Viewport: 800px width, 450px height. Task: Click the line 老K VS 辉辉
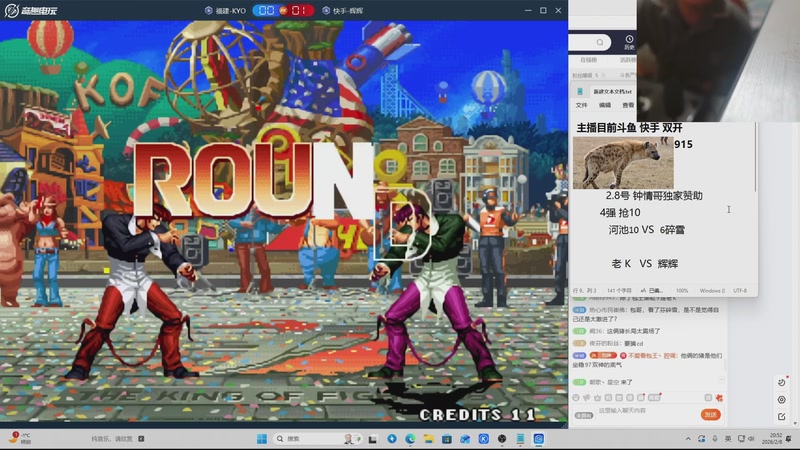click(645, 263)
